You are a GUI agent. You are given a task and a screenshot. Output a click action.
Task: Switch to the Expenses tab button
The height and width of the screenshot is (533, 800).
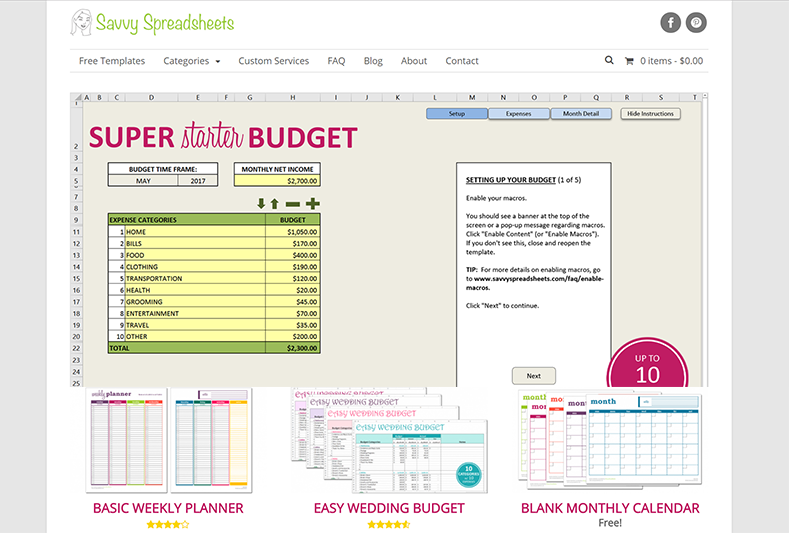pos(519,114)
